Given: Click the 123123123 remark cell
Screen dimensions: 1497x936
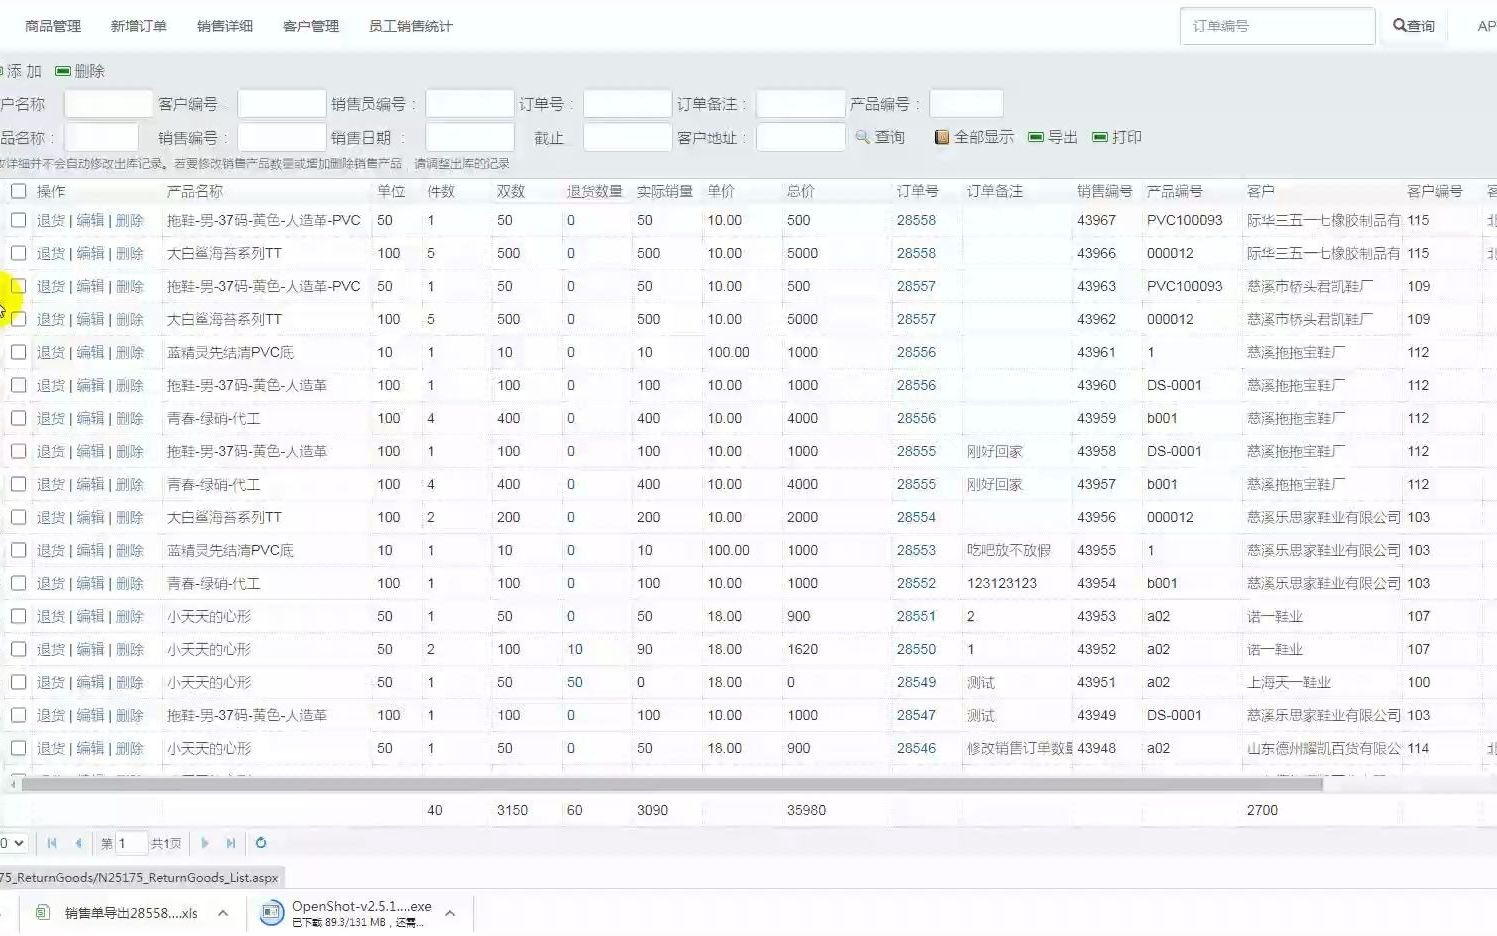Looking at the screenshot, I should tap(1002, 583).
